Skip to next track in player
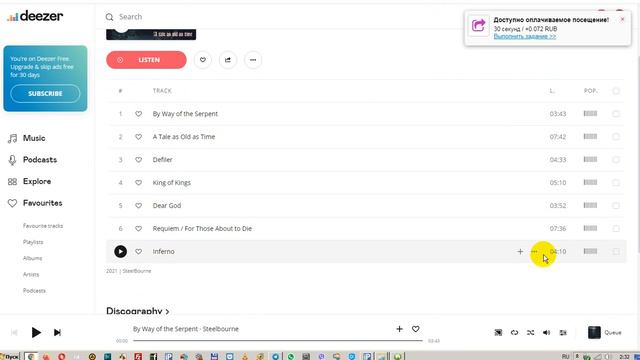 (x=57, y=333)
